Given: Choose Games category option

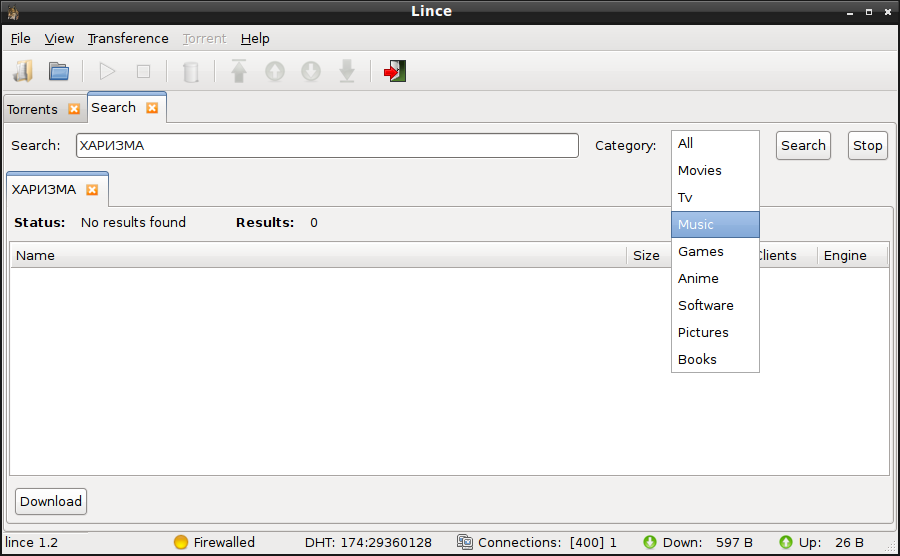Looking at the screenshot, I should click(x=715, y=251).
